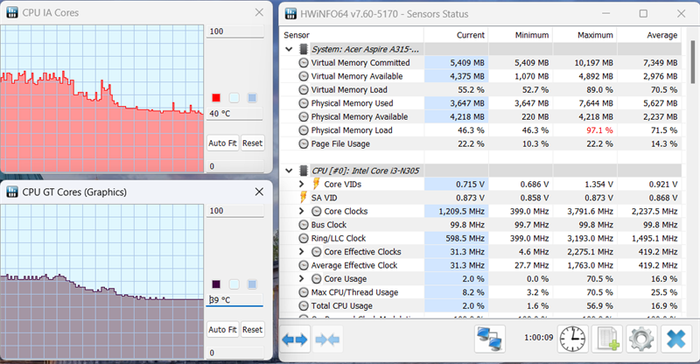Click the maximum value field 100 in CPU IA Cores

pyautogui.click(x=235, y=31)
